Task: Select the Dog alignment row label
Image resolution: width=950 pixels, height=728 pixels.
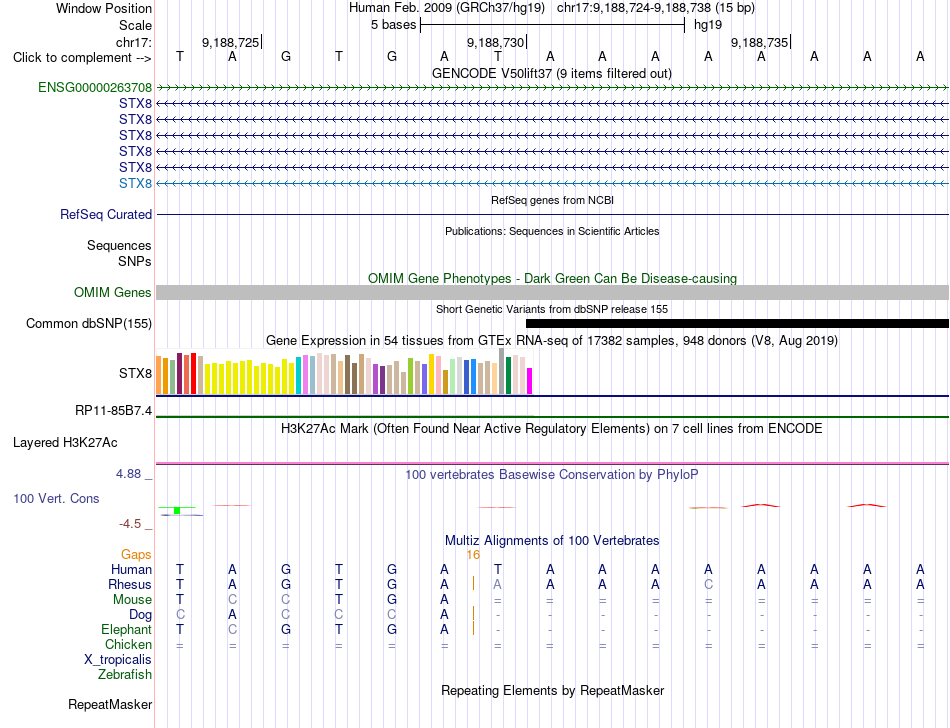Action: (141, 615)
